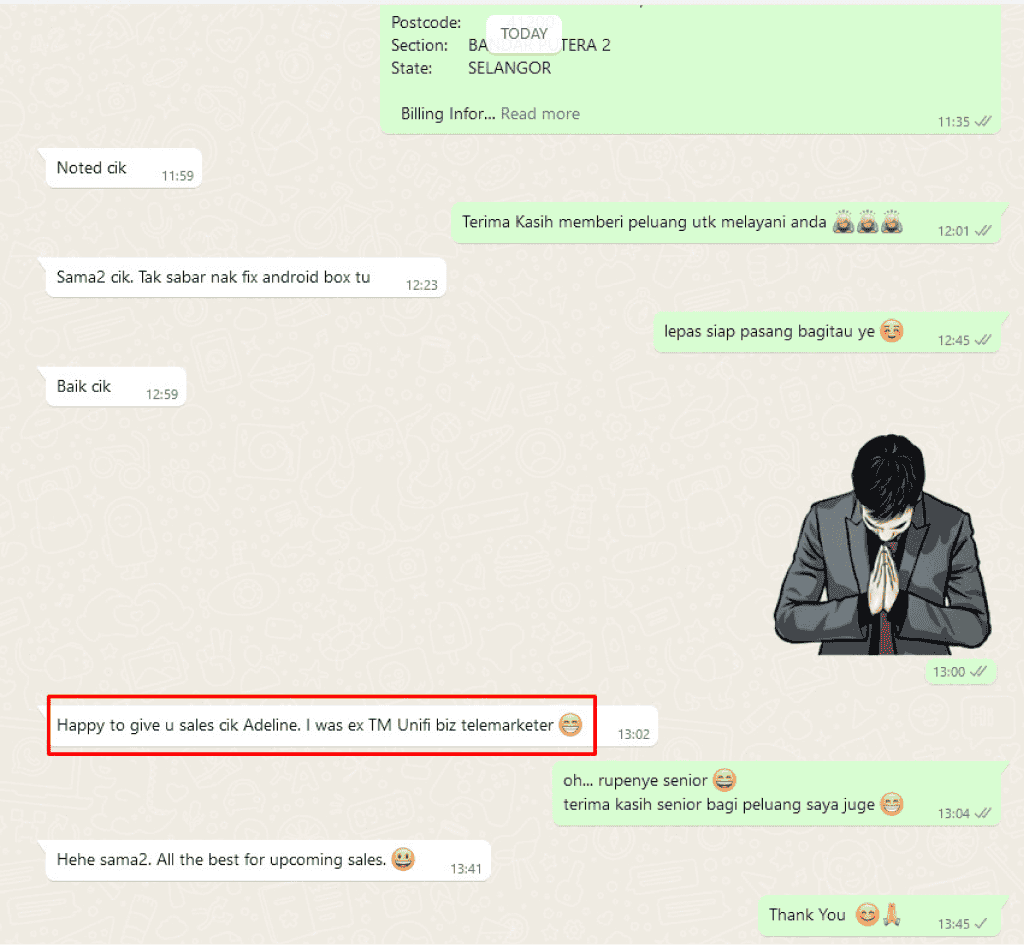Click the laughing emoji after rupenye senior

[724, 780]
